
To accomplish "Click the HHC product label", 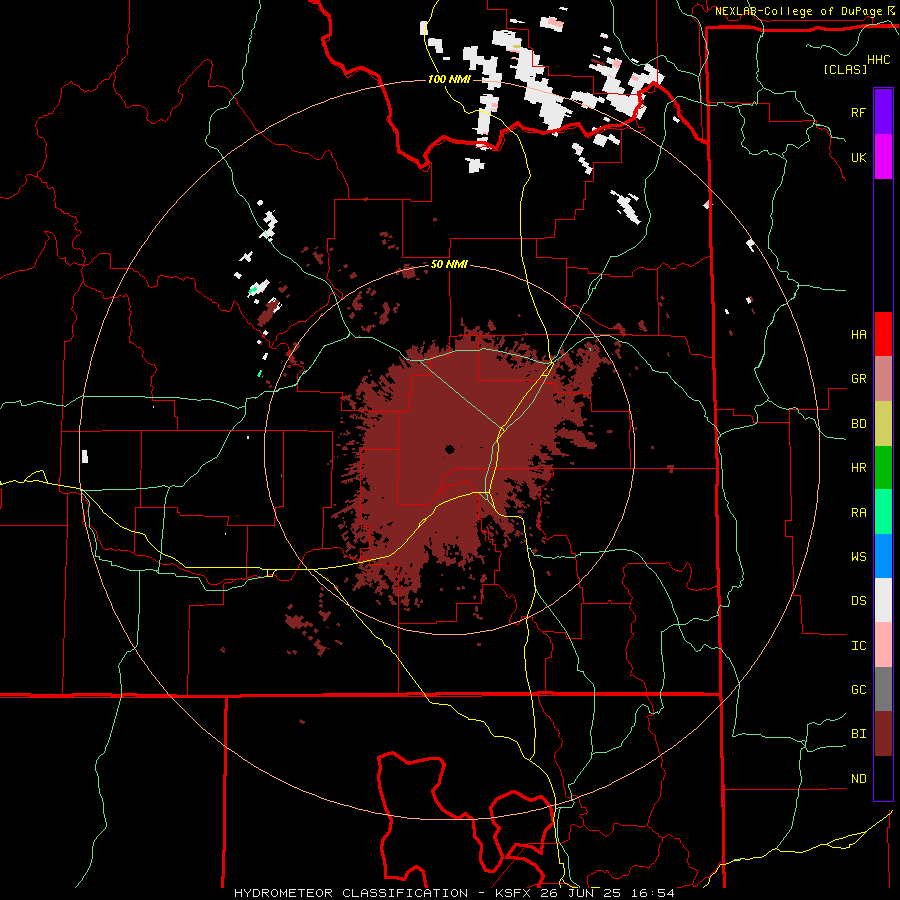I will (x=879, y=60).
